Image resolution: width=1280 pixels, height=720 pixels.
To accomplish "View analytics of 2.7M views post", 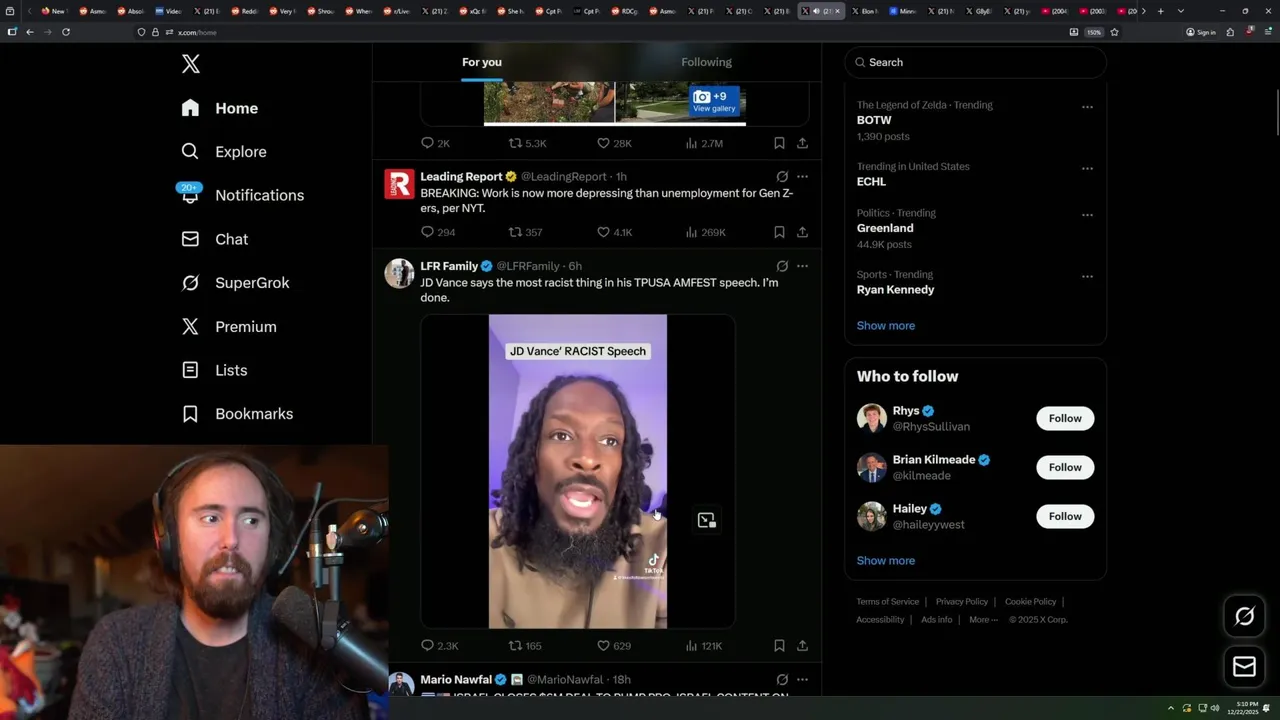I will [x=704, y=143].
